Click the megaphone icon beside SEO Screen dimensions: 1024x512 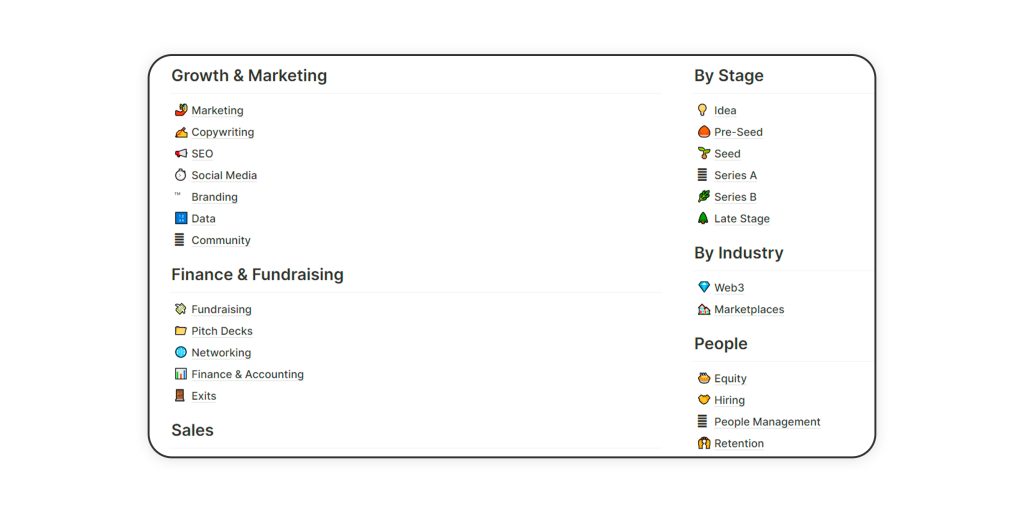181,153
